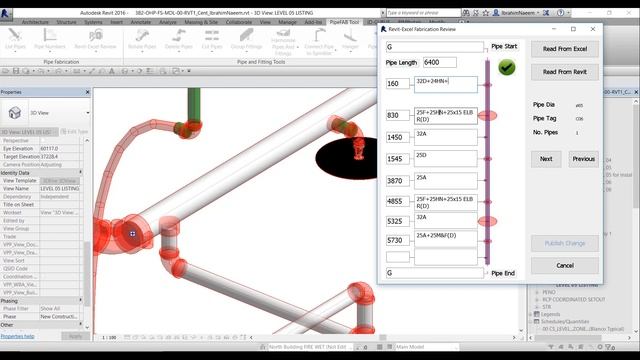Switch to the Annotate ribbon tab
Viewport: 640px width, 360px height.
[140, 22]
